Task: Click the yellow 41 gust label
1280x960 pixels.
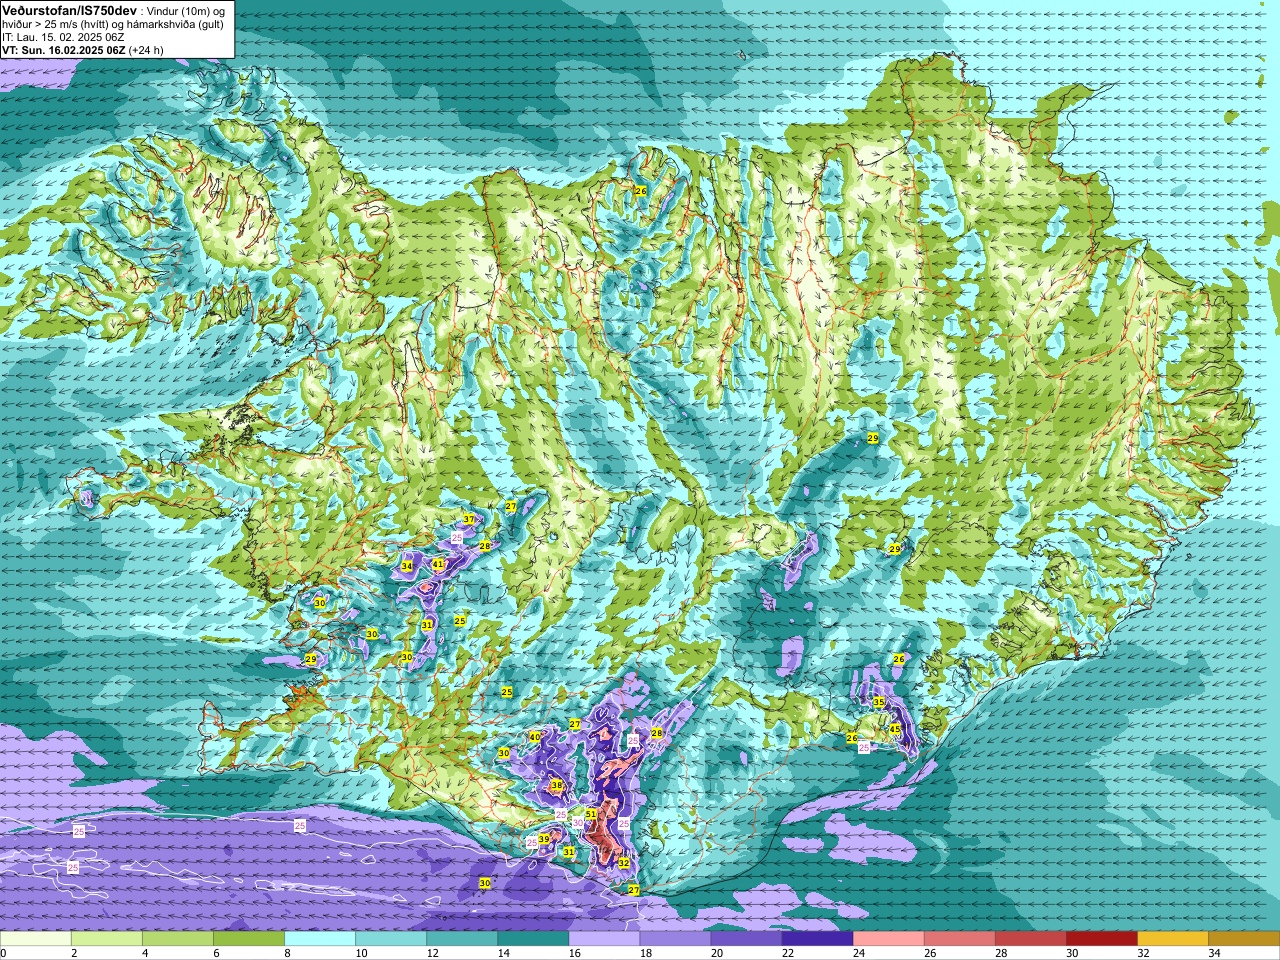Action: [x=438, y=564]
